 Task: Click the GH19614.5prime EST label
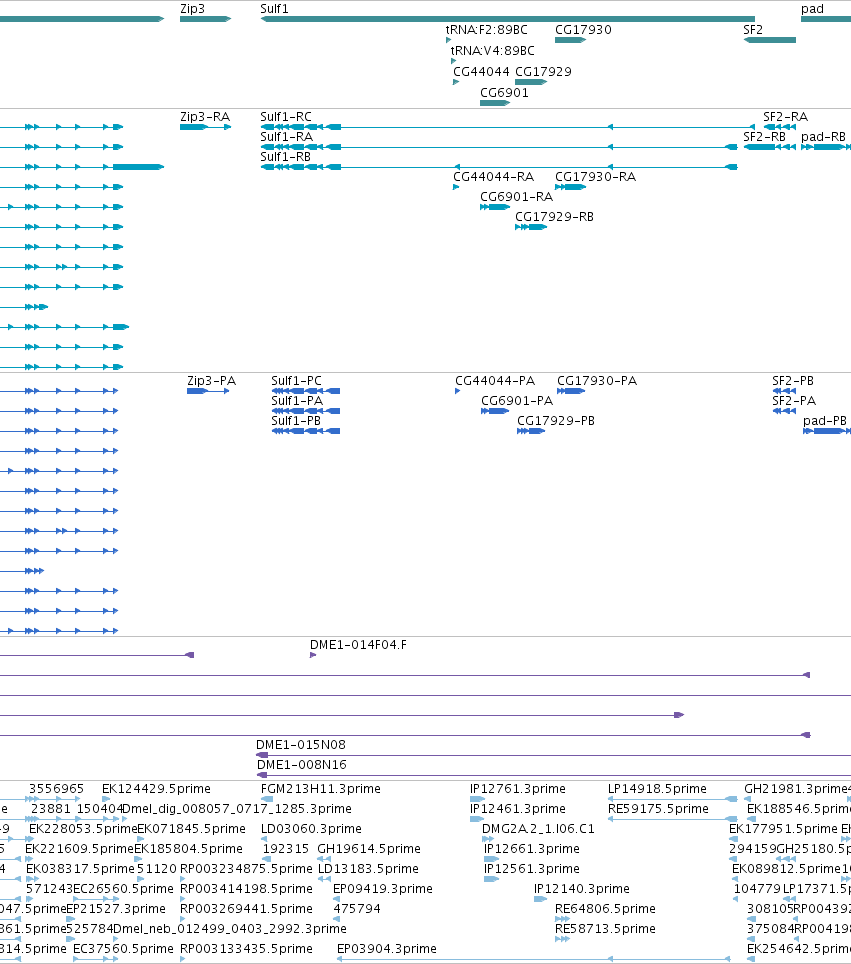click(x=369, y=848)
